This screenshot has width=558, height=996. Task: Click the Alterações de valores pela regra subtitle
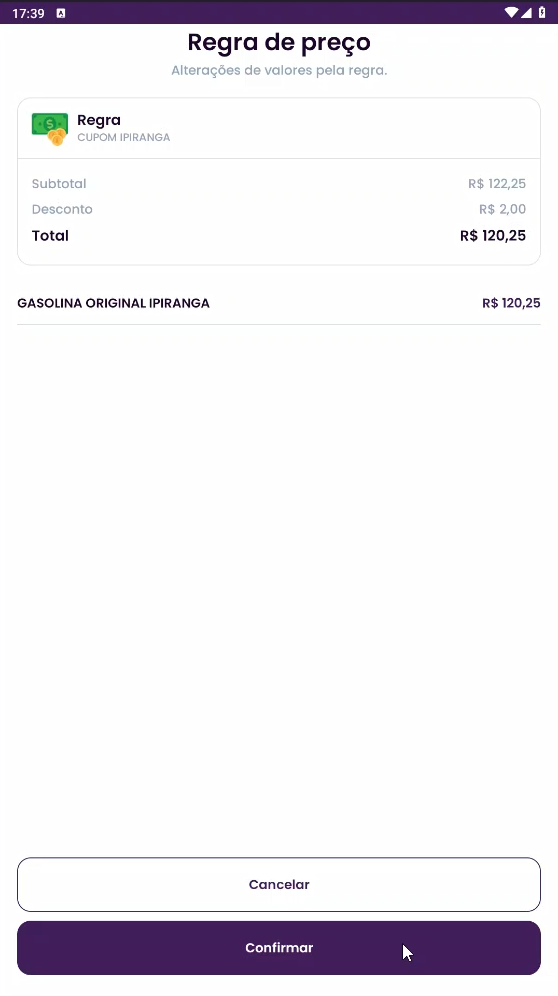(x=279, y=71)
